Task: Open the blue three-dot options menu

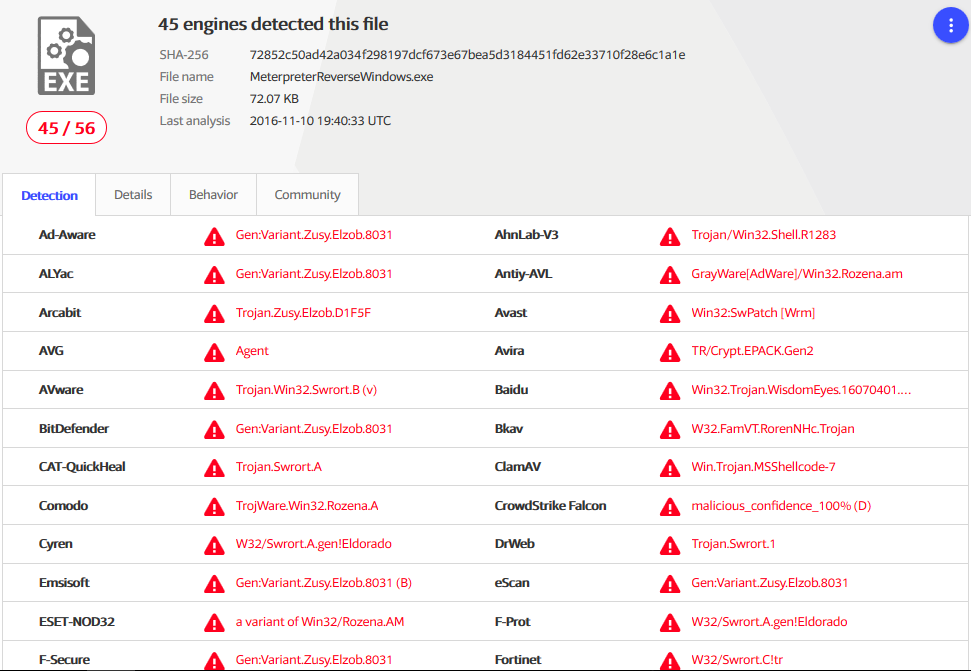Action: [x=951, y=25]
